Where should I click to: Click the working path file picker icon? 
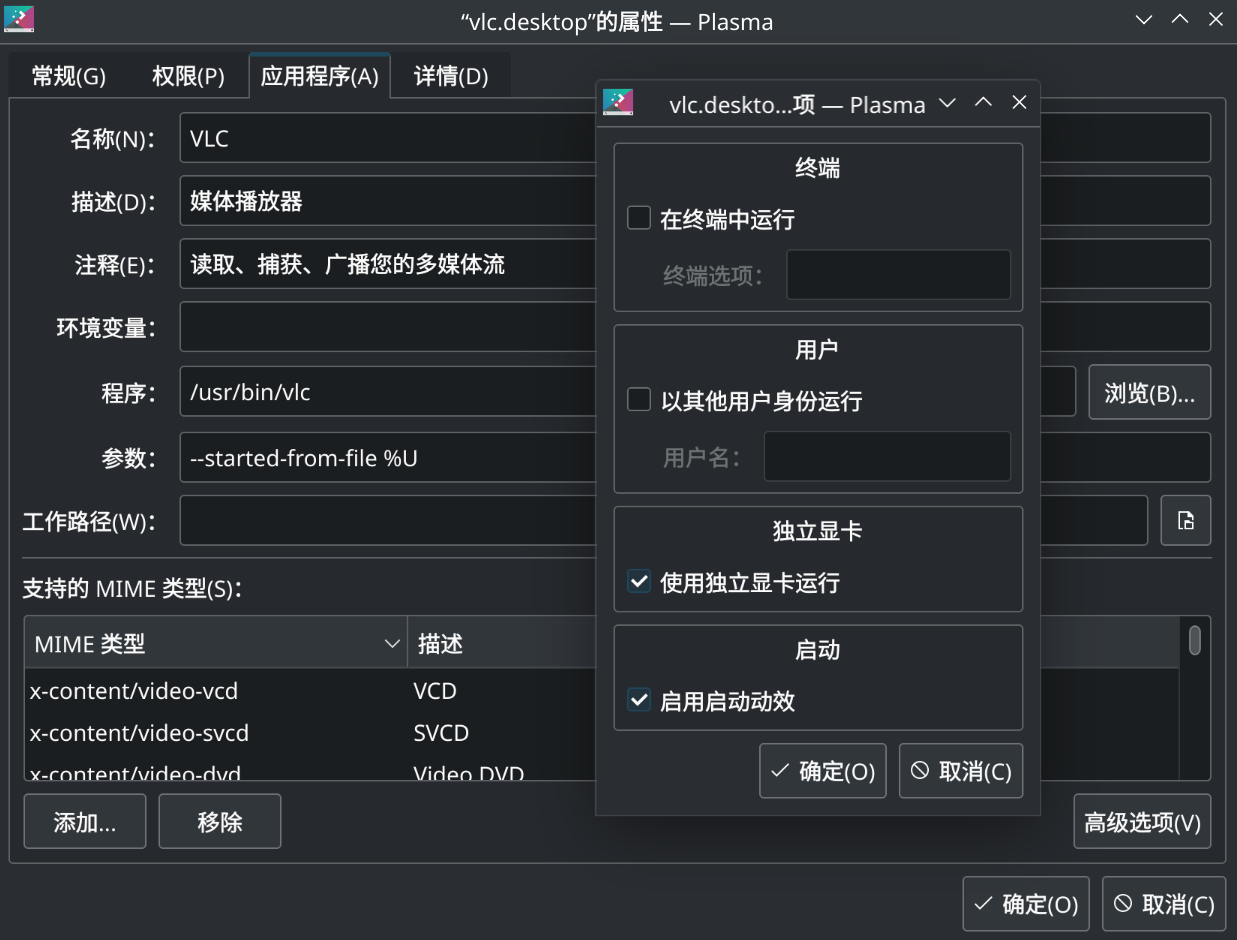coord(1185,520)
